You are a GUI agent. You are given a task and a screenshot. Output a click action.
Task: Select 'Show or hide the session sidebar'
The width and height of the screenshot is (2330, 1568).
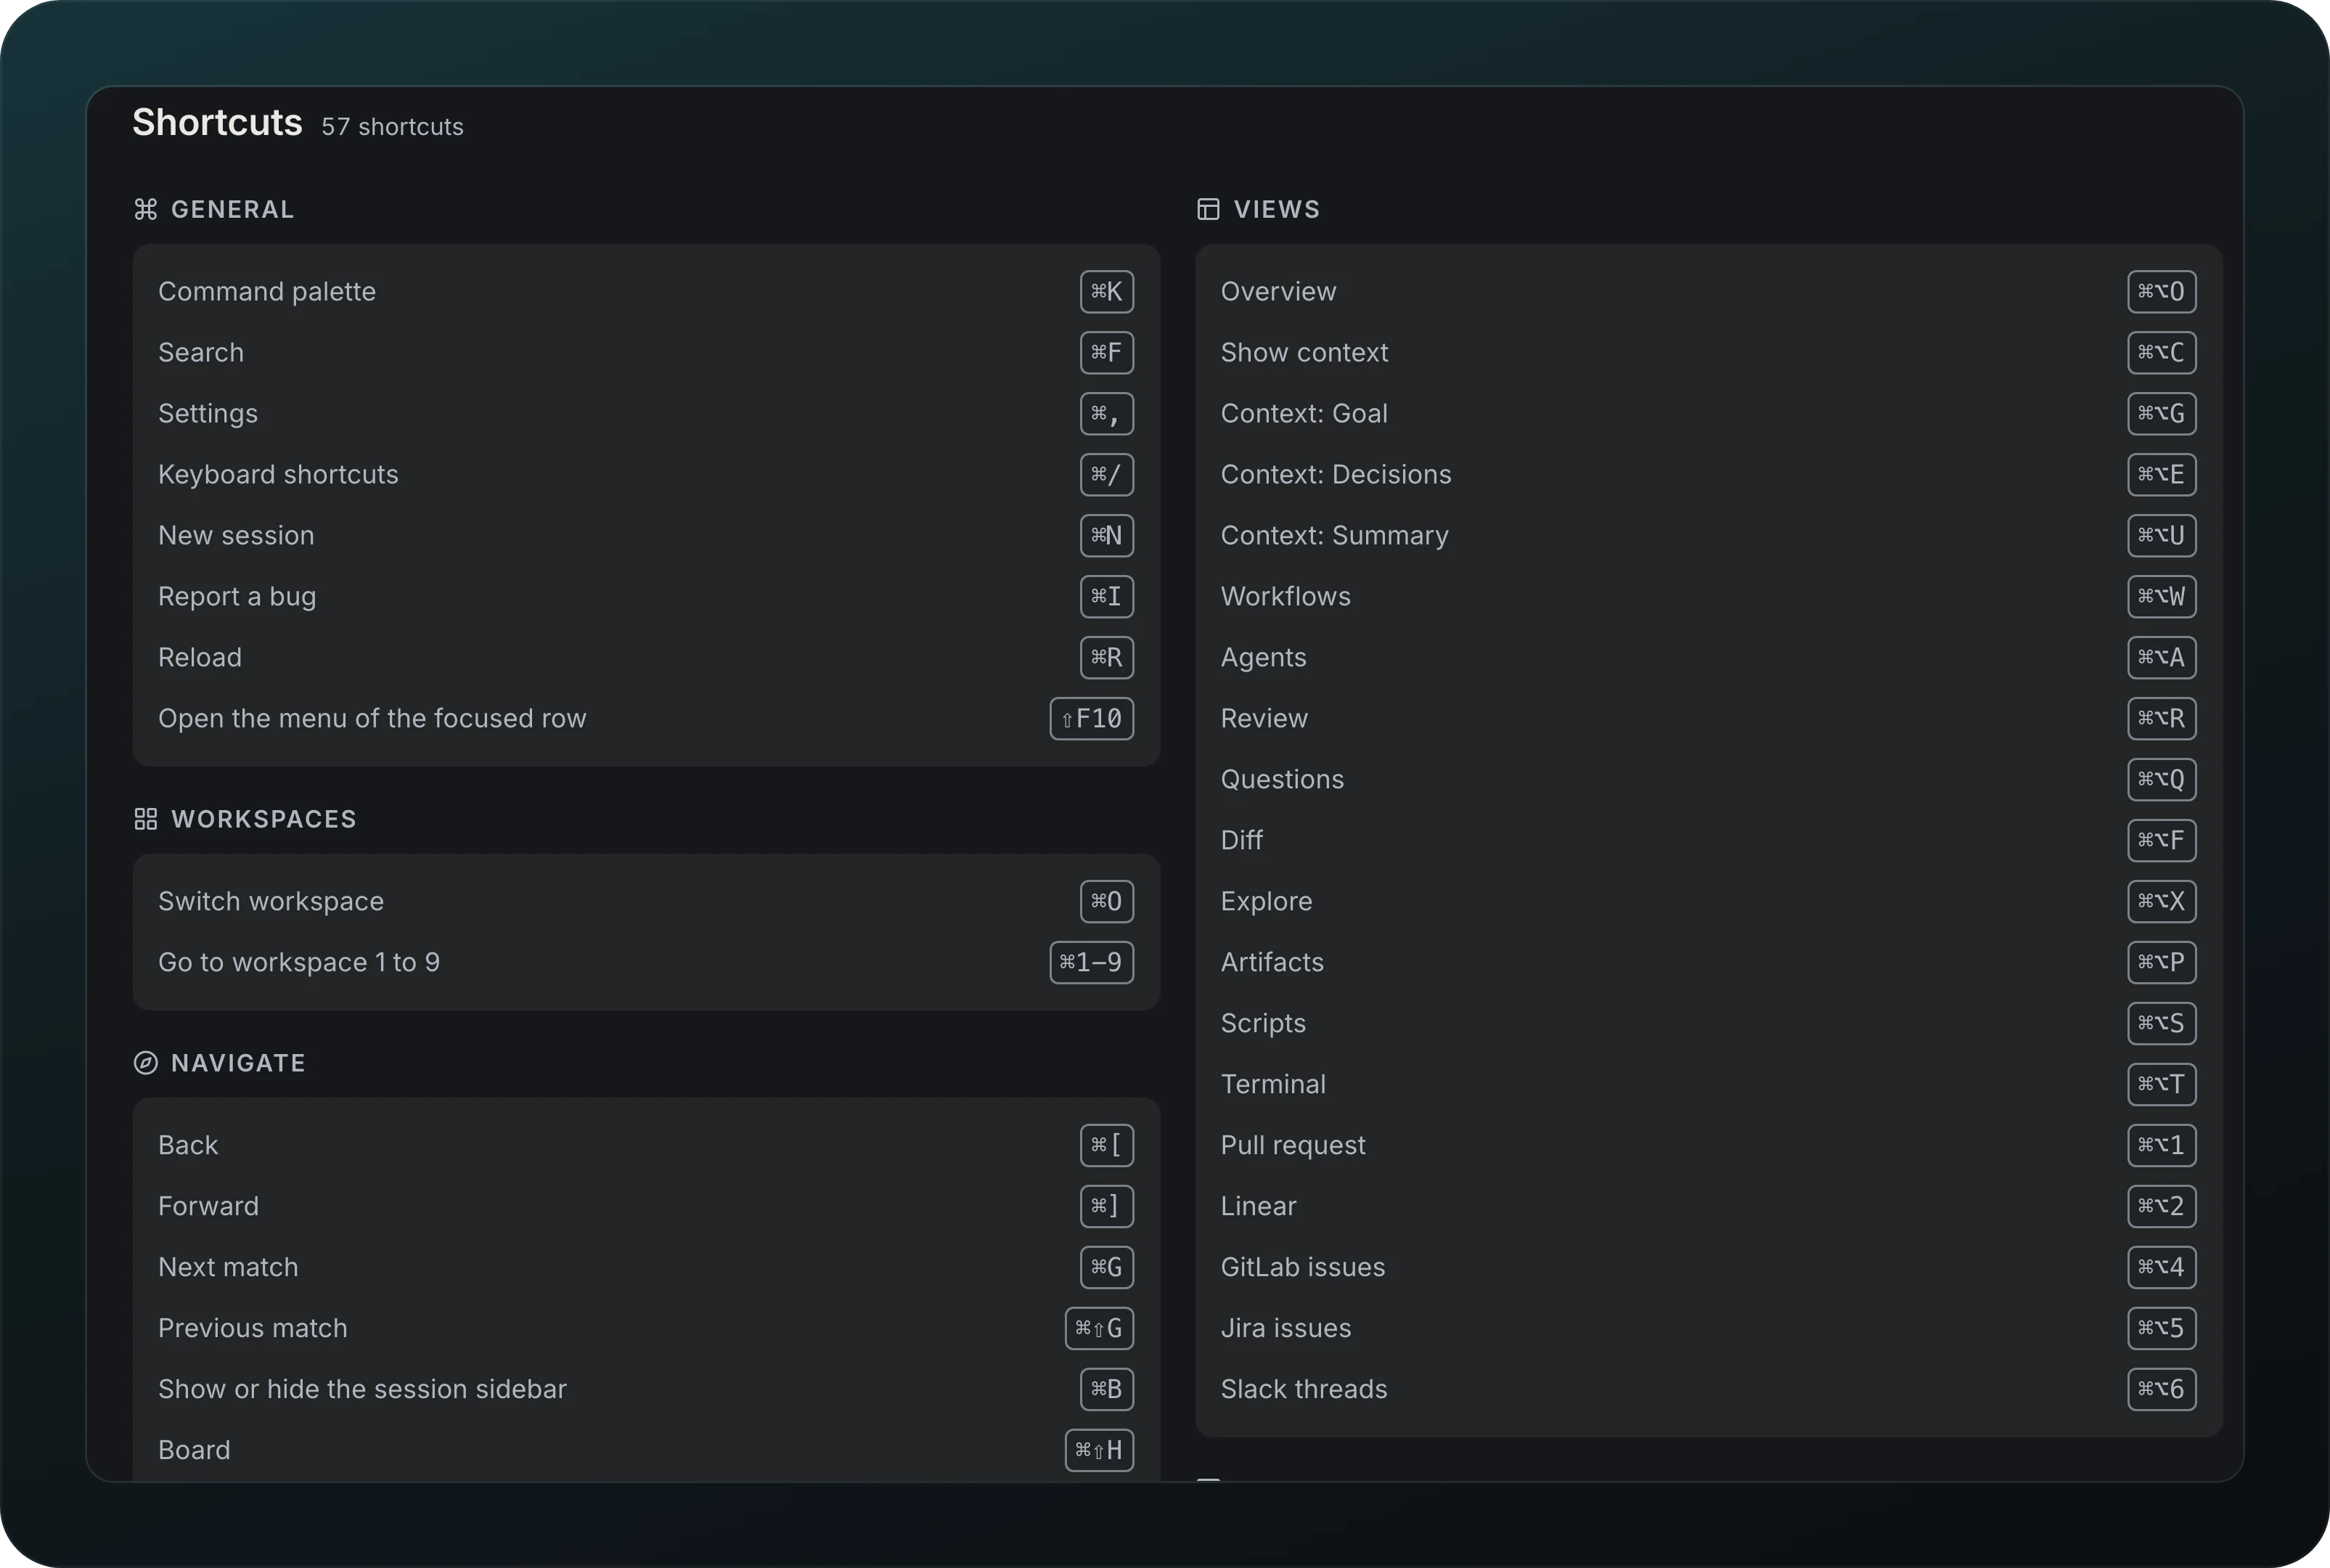646,1389
